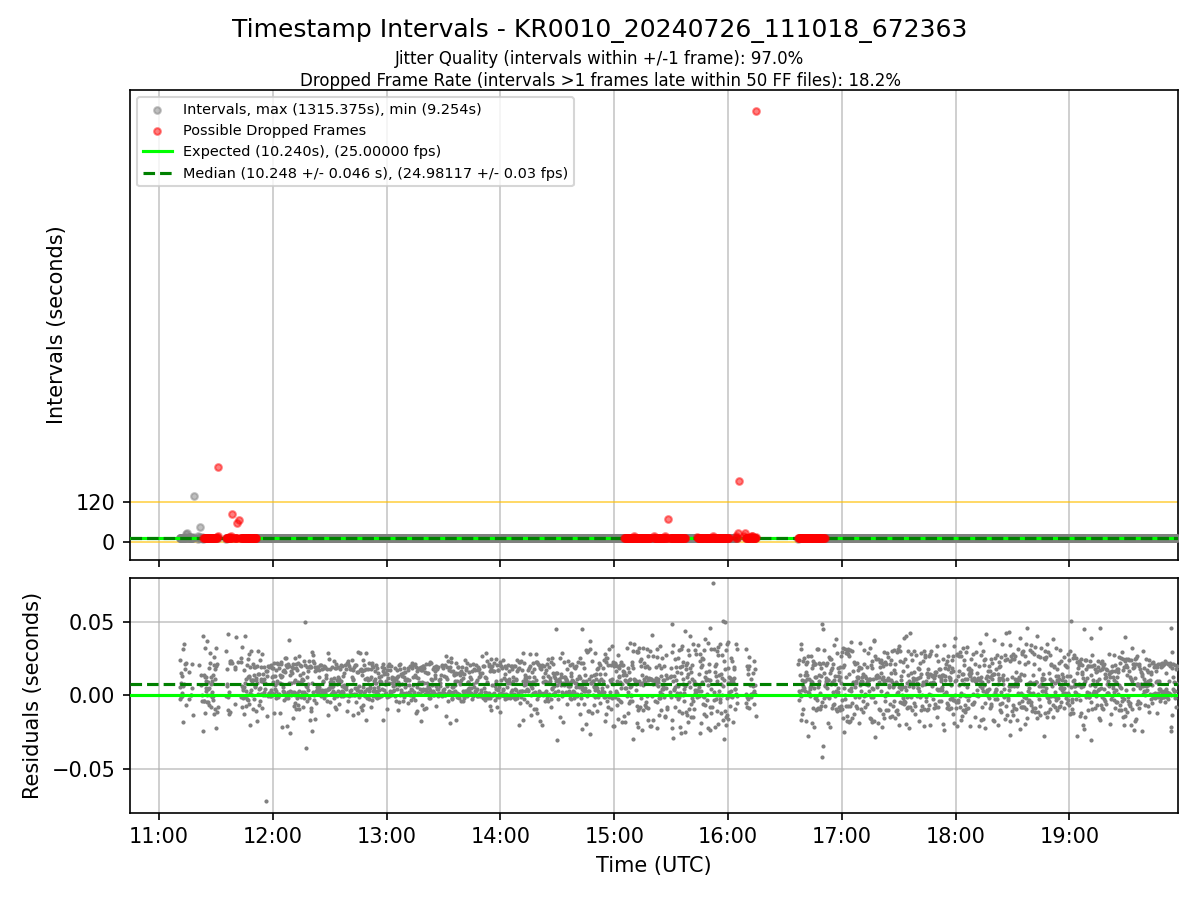Click the 'Expected (10.240s)' legend entry
Viewport: 1200px width, 900px height.
pyautogui.click(x=312, y=151)
